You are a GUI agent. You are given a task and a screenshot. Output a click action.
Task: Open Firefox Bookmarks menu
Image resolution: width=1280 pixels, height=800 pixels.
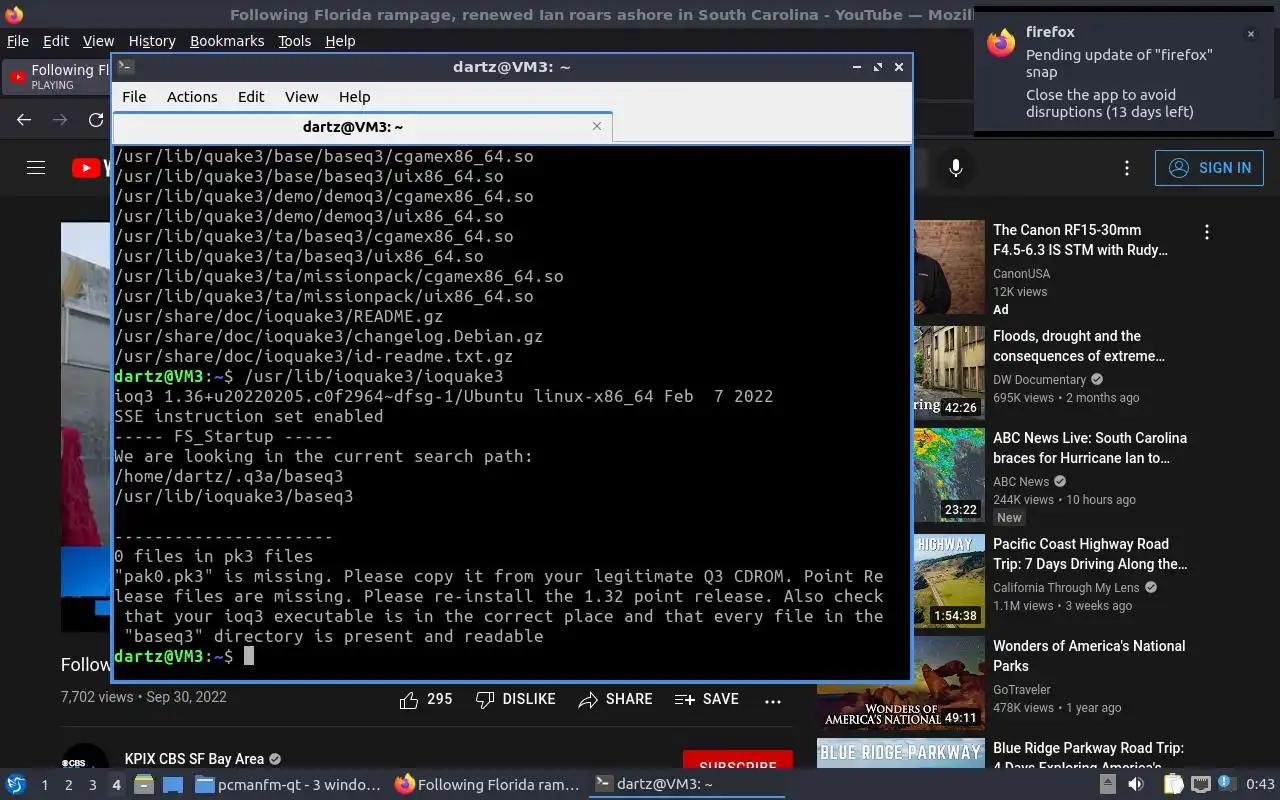pos(227,41)
